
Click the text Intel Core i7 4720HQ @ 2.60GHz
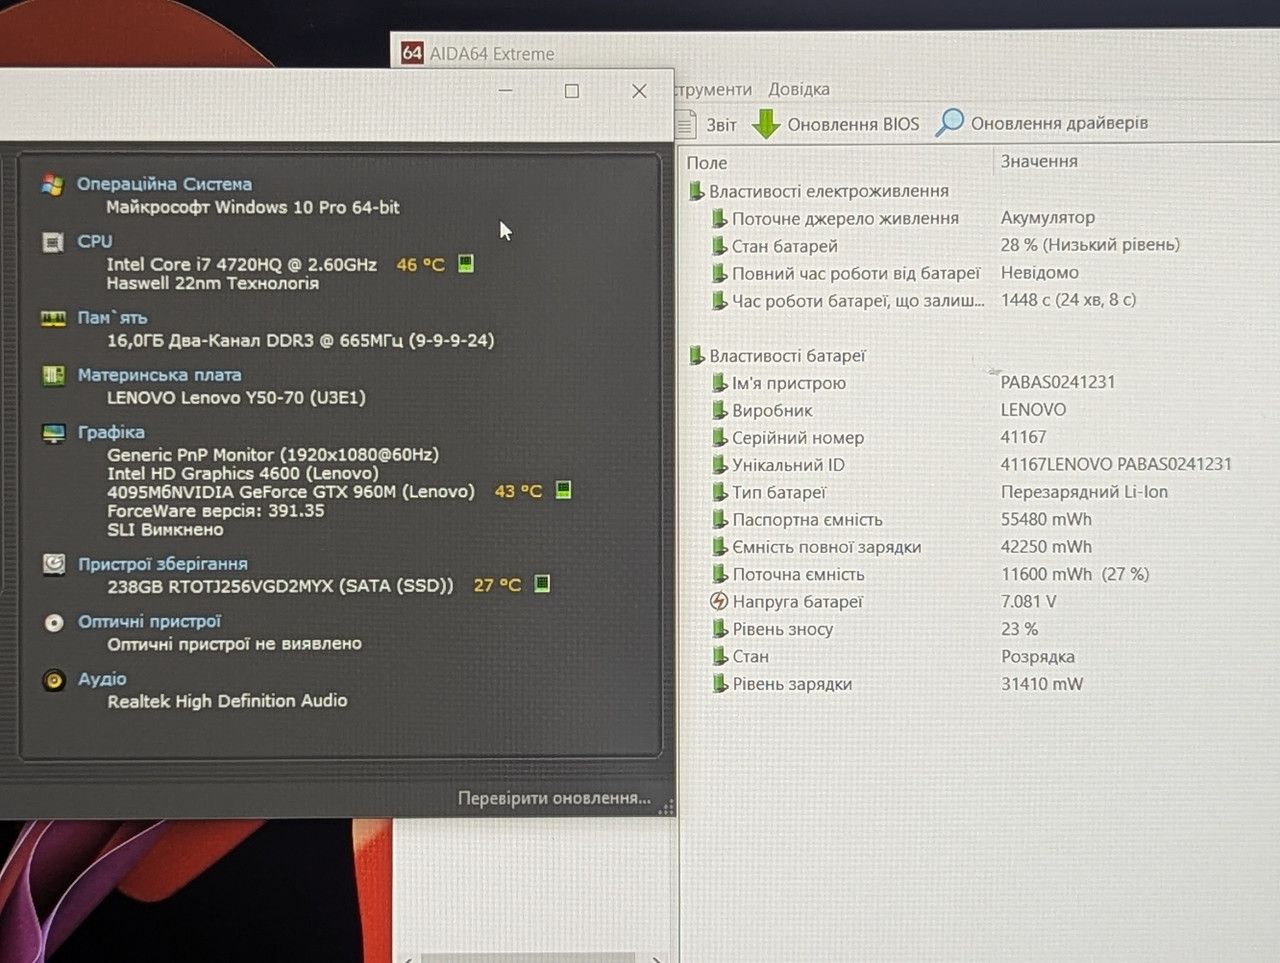tap(242, 264)
